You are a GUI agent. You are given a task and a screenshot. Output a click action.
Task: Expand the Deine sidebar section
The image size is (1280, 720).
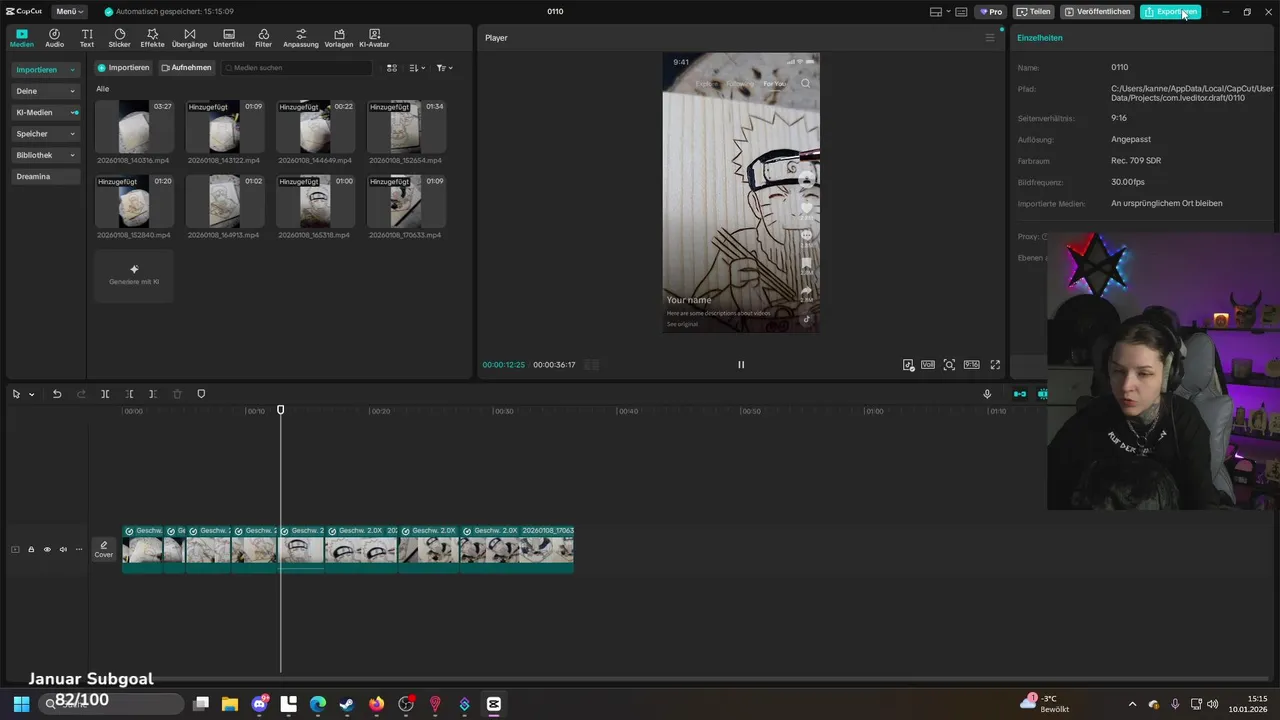46,91
